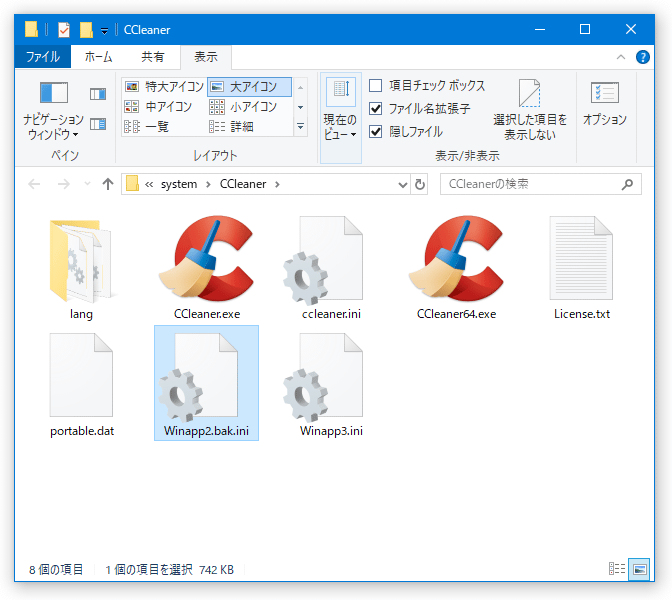Screen dimensions: 672x600
Task: Expand the layout gallery more arrow
Action: click(300, 126)
